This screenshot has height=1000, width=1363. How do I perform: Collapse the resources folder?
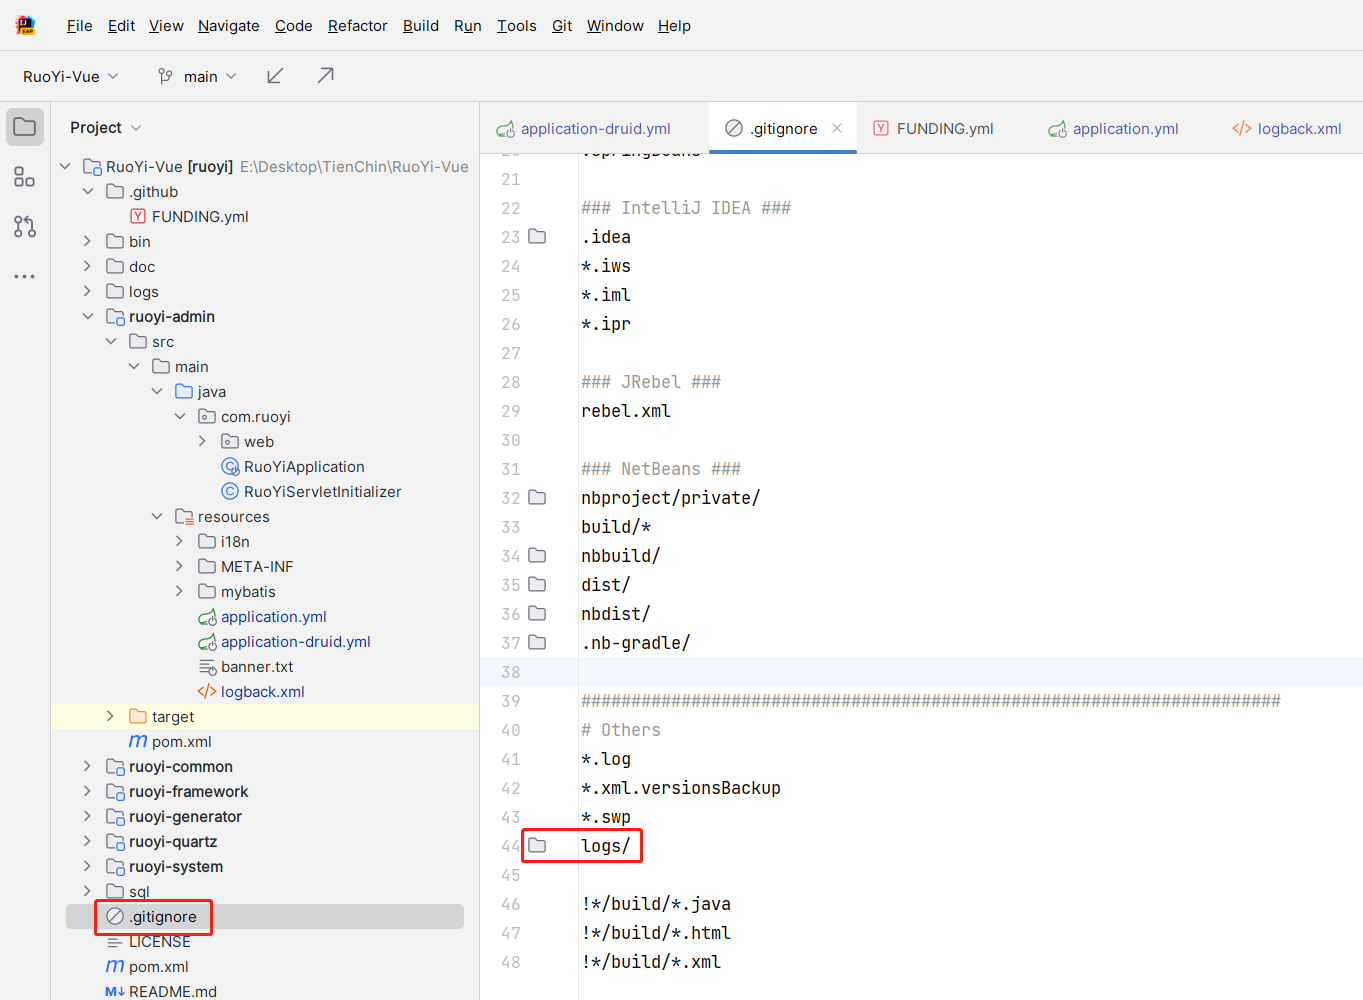(157, 516)
